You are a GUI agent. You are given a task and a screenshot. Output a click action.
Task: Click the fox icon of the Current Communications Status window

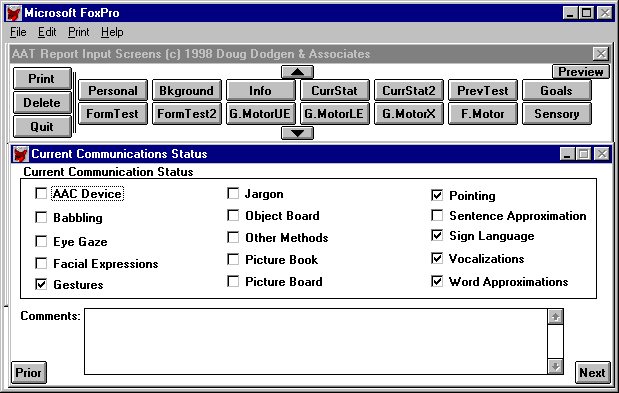[20, 154]
